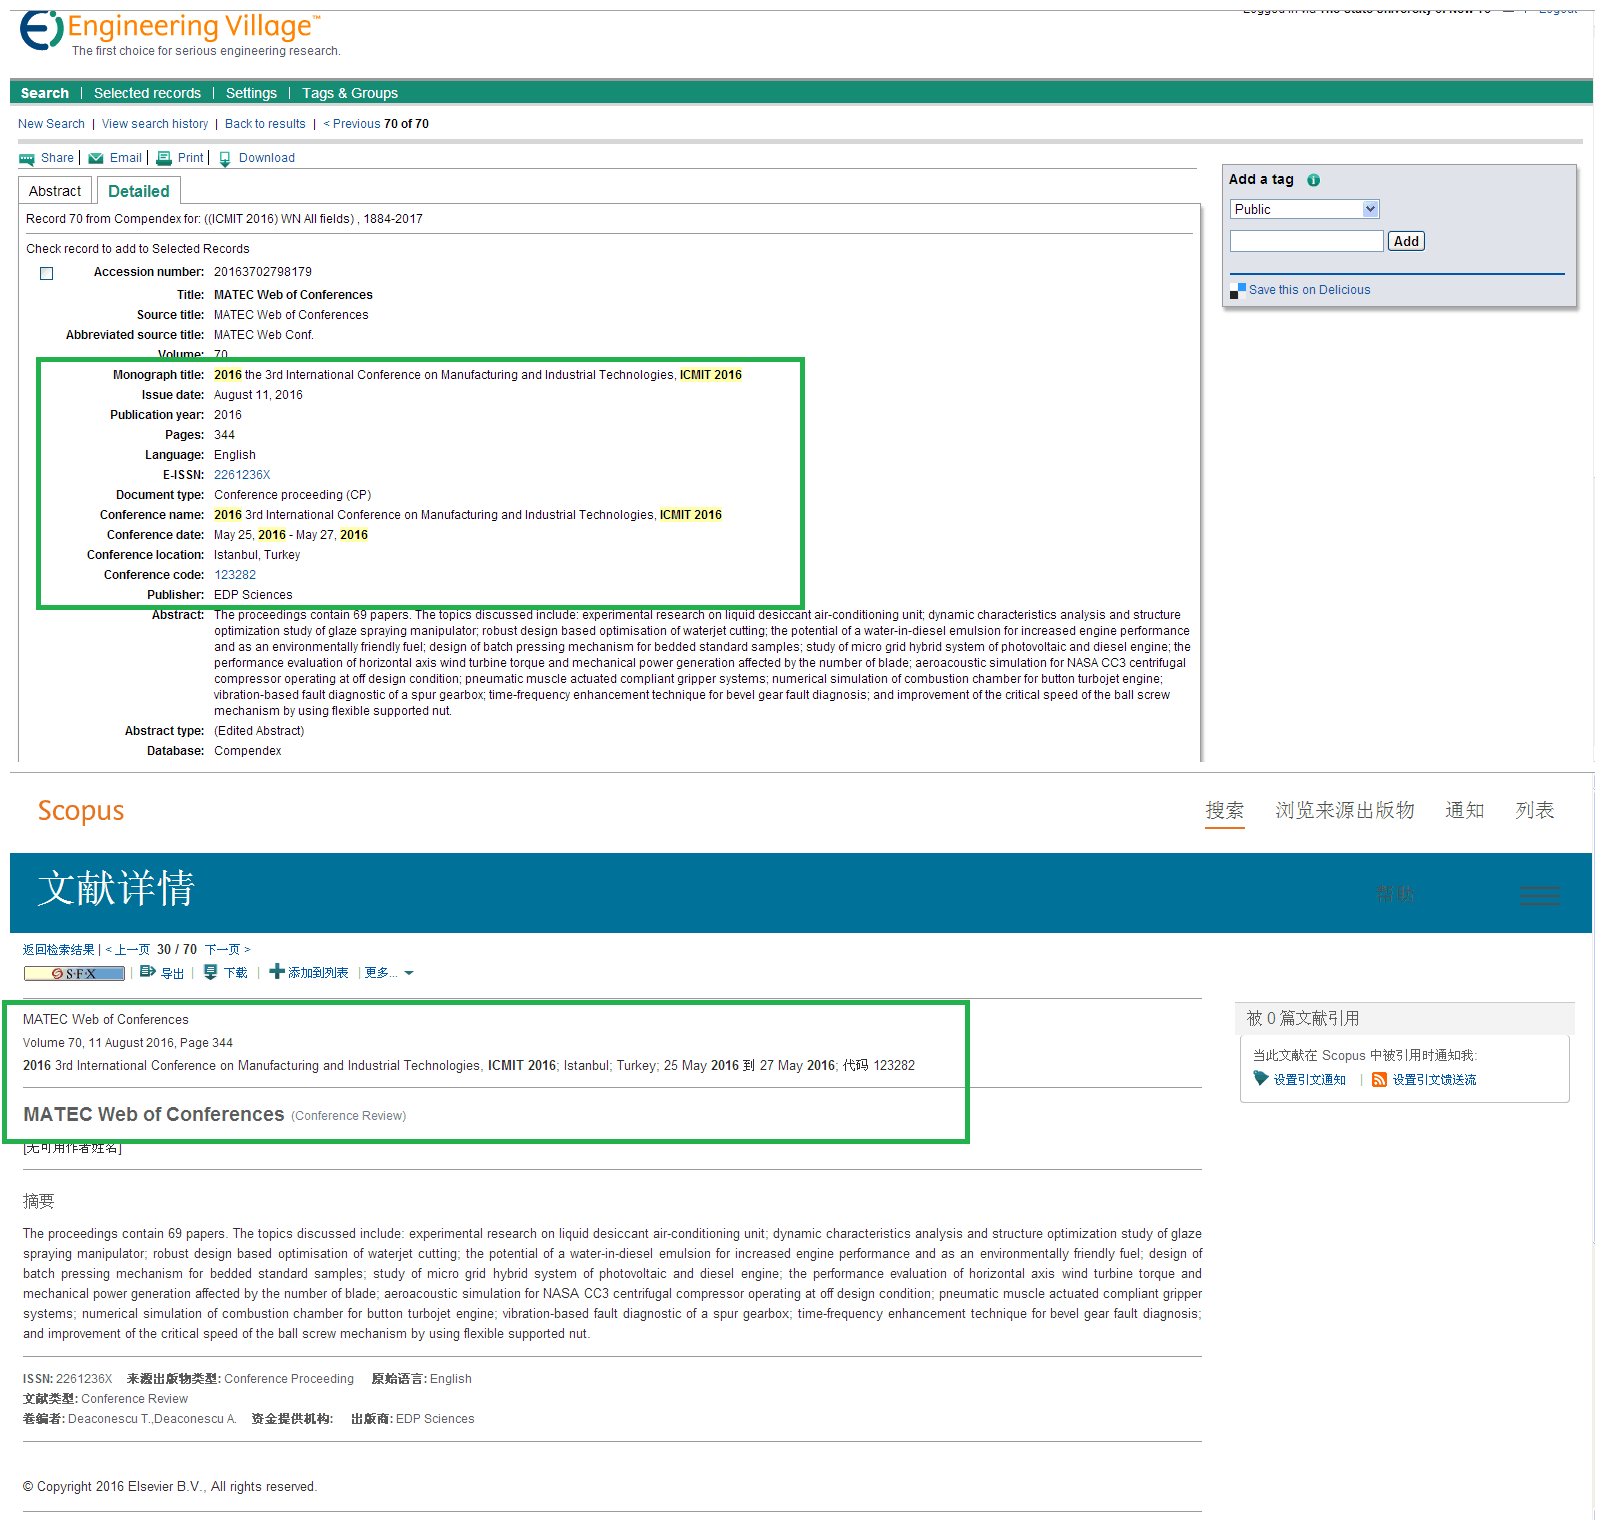Image resolution: width=1605 pixels, height=1530 pixels.
Task: Open the hamburger menu in the Scopus banner
Action: pos(1539,895)
